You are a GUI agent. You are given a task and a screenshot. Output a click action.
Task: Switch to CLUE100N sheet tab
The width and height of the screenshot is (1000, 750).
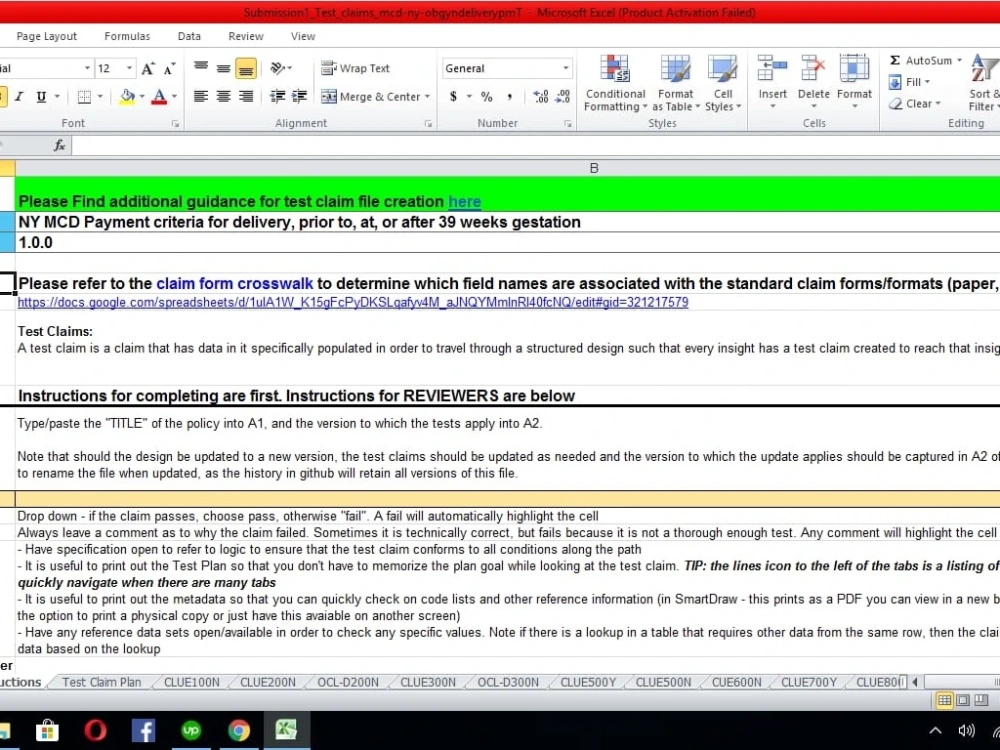click(191, 682)
